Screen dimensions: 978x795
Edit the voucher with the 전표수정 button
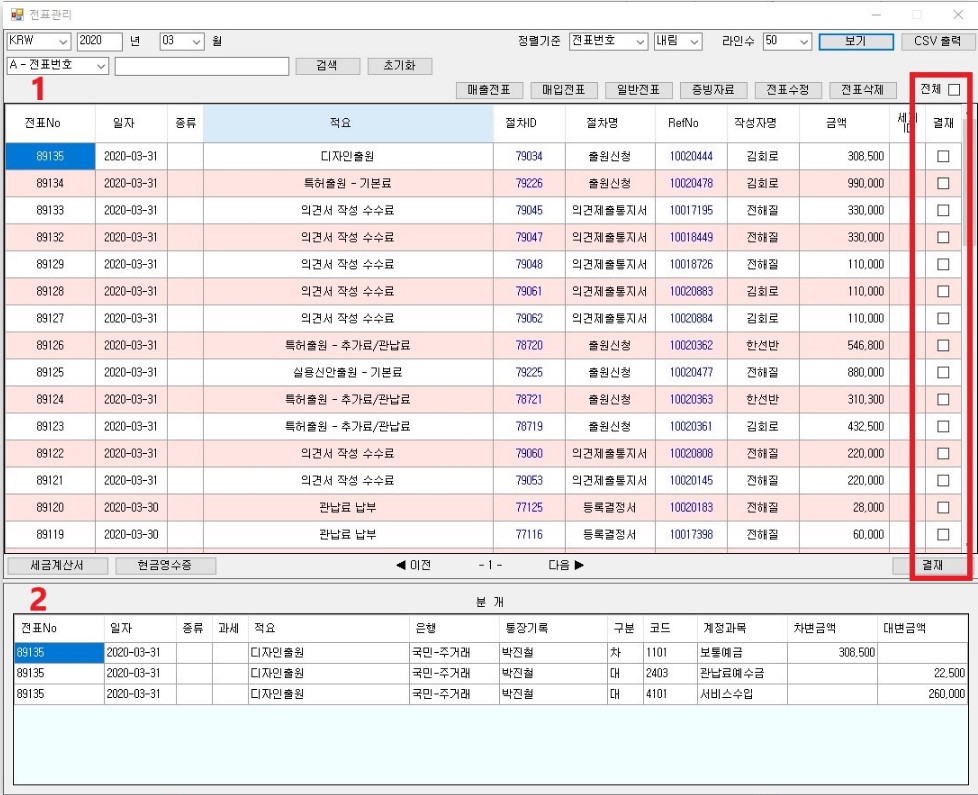click(788, 90)
